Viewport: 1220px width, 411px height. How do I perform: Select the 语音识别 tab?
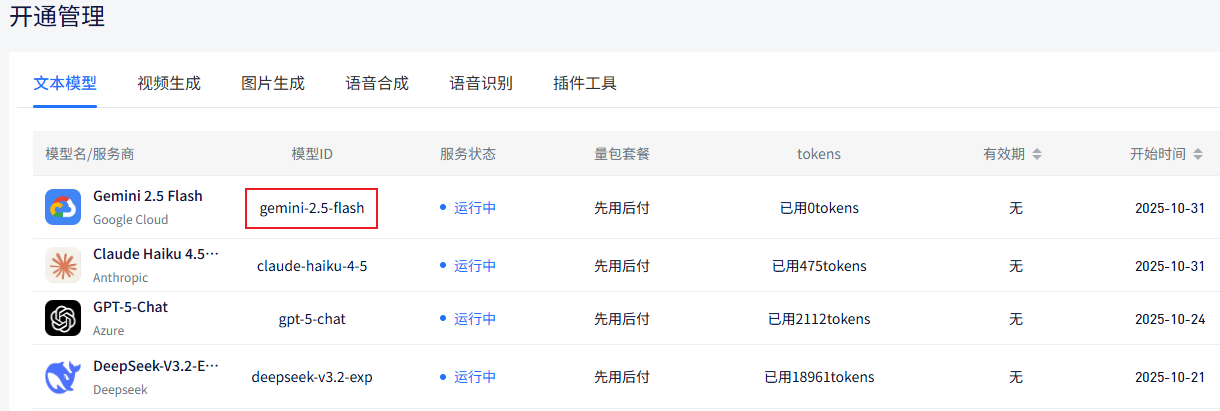pyautogui.click(x=481, y=83)
